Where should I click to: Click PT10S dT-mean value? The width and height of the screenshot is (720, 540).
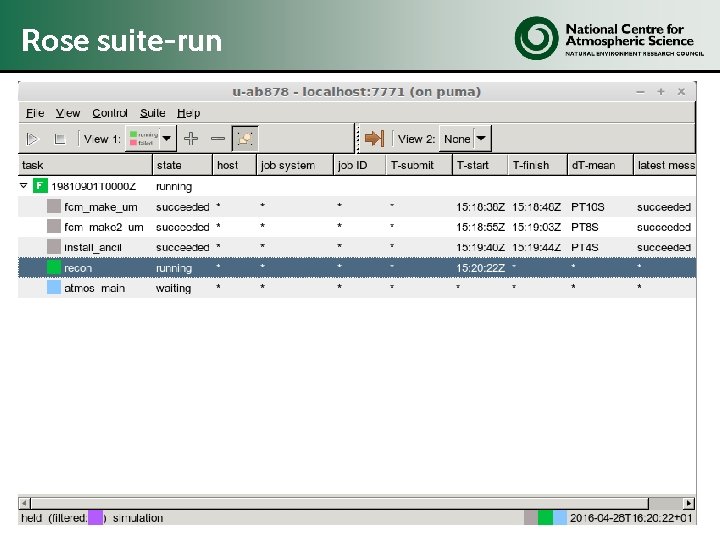tap(587, 207)
